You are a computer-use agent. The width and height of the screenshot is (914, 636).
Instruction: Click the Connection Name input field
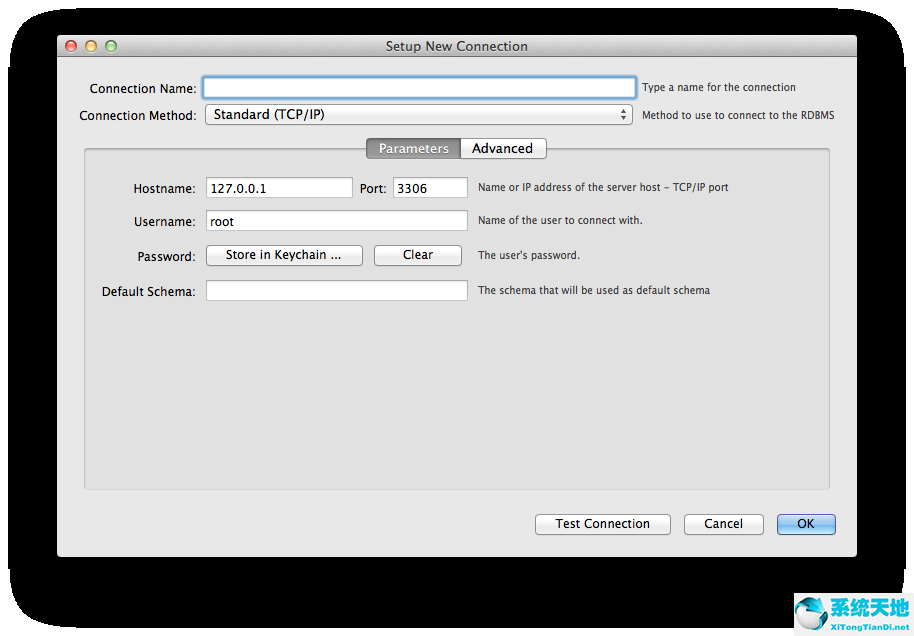click(x=418, y=87)
